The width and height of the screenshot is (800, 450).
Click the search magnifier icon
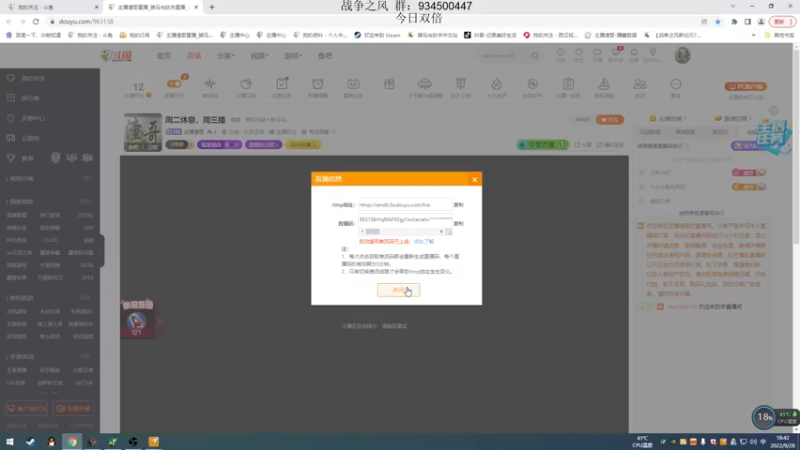535,56
